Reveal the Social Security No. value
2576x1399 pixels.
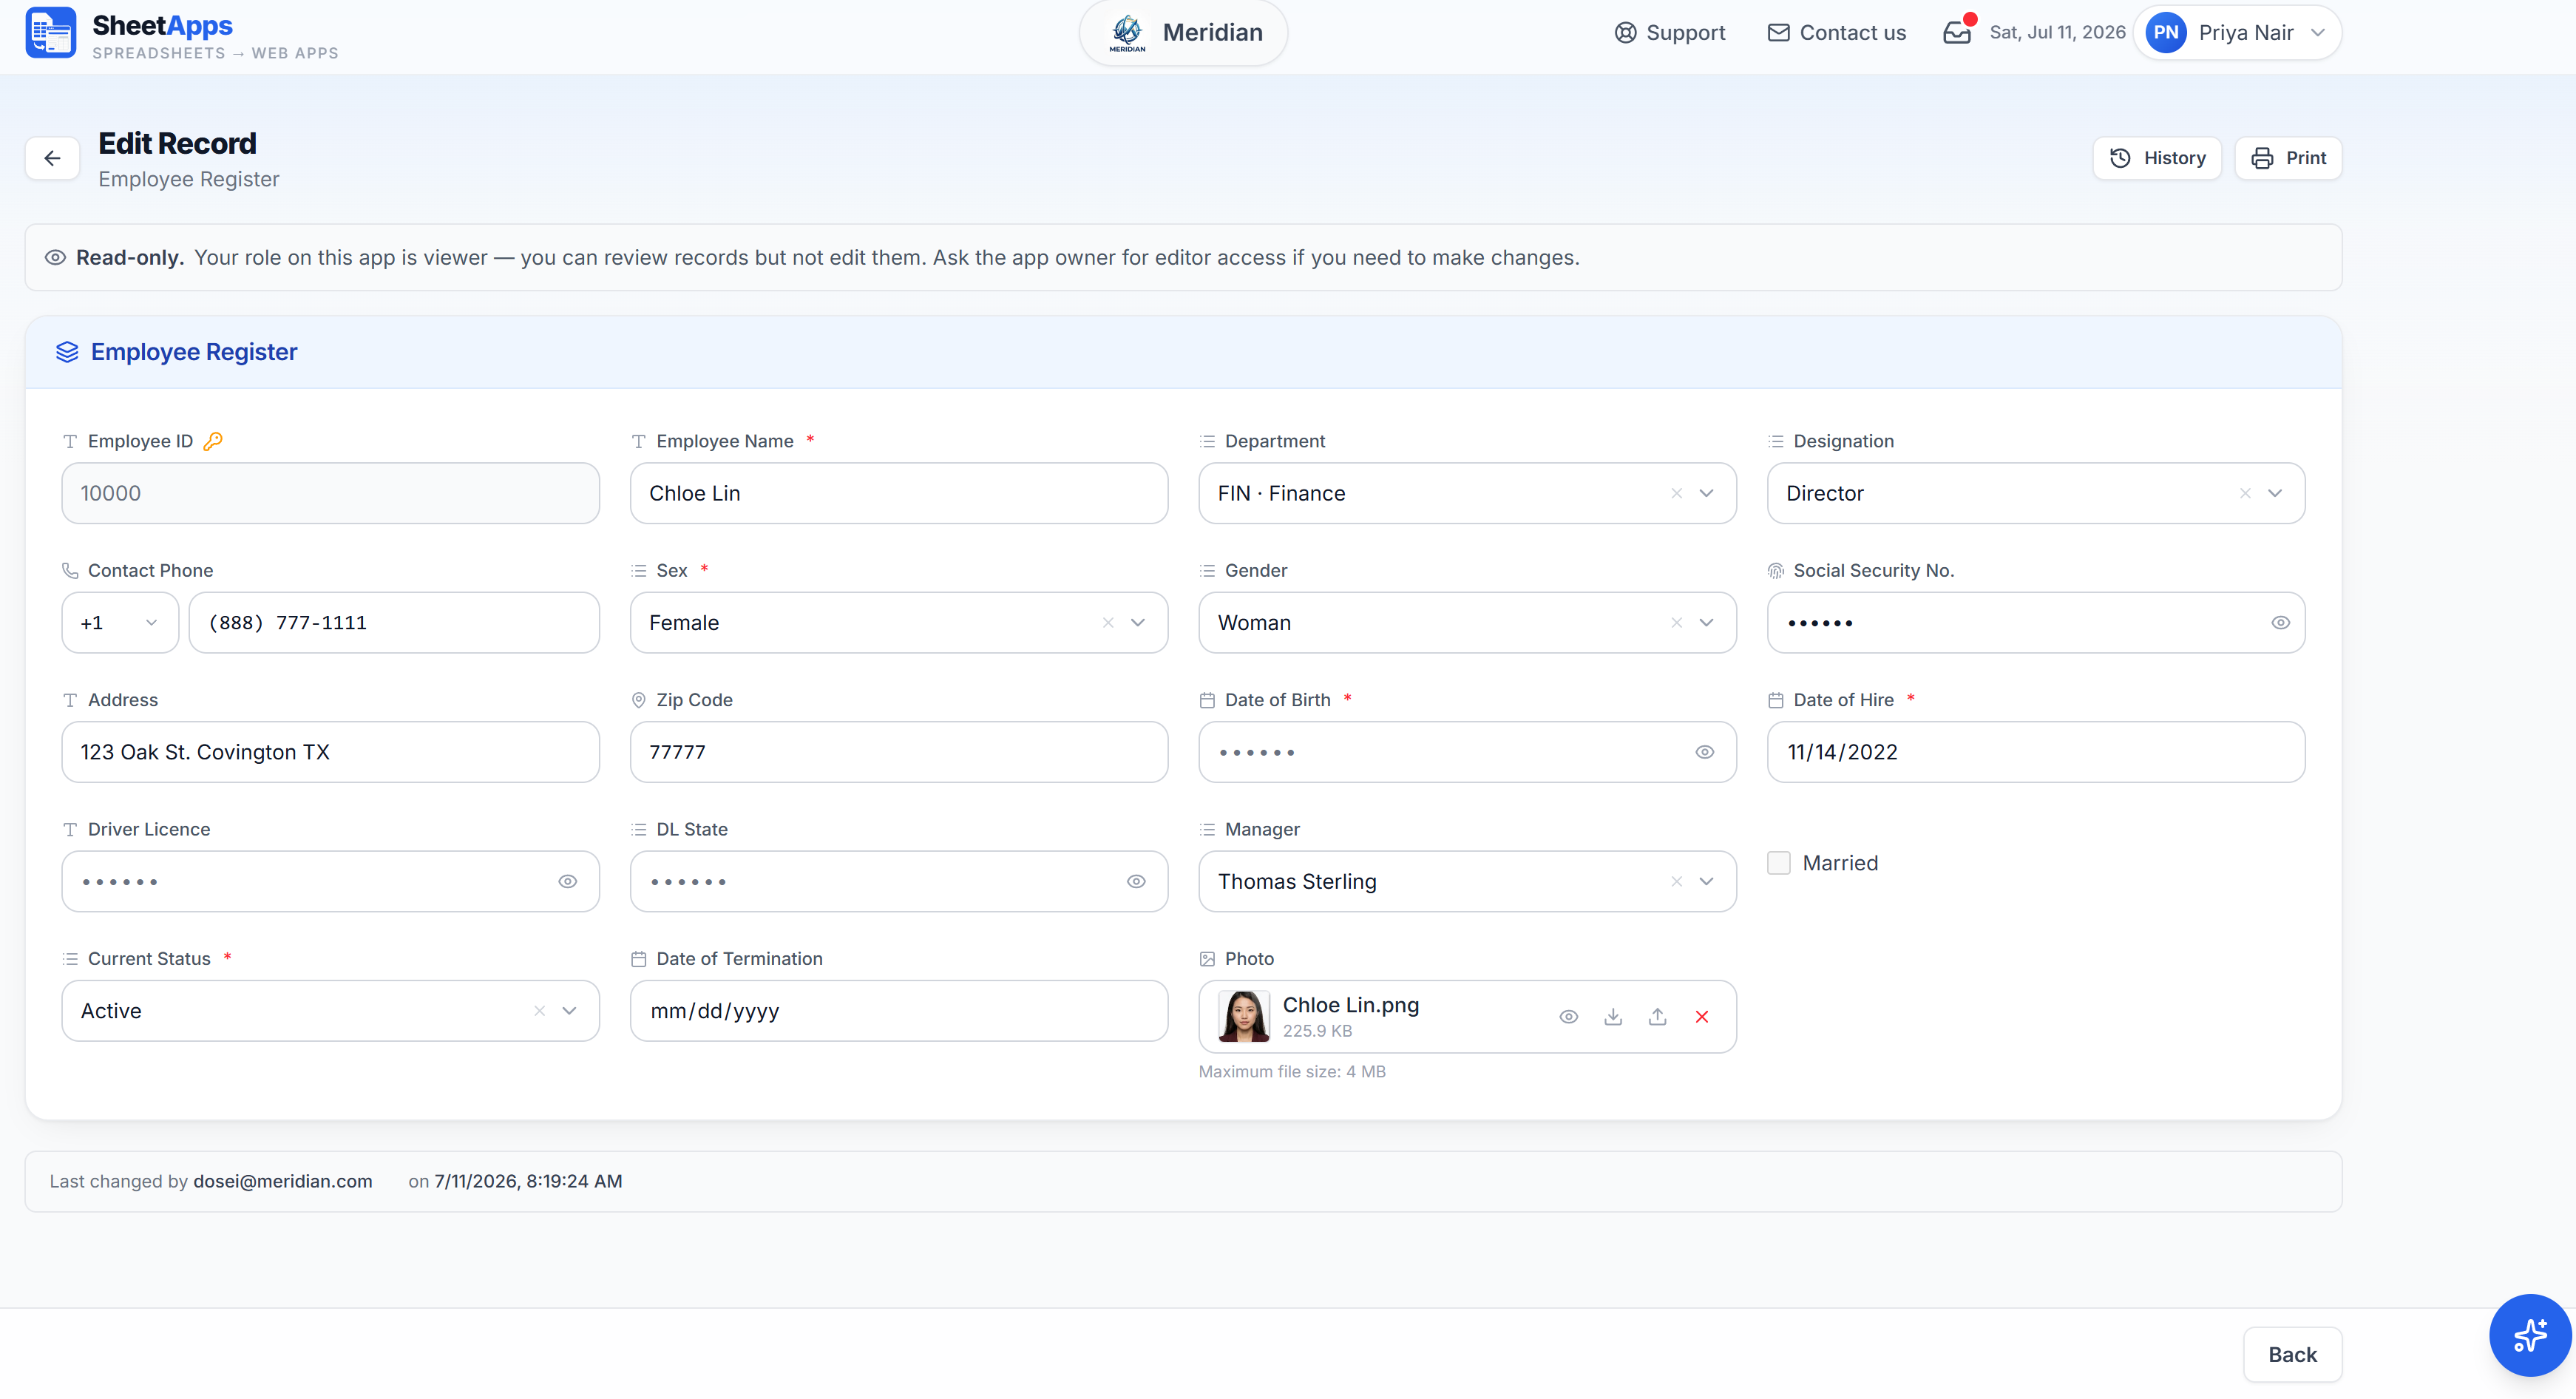coord(2280,622)
